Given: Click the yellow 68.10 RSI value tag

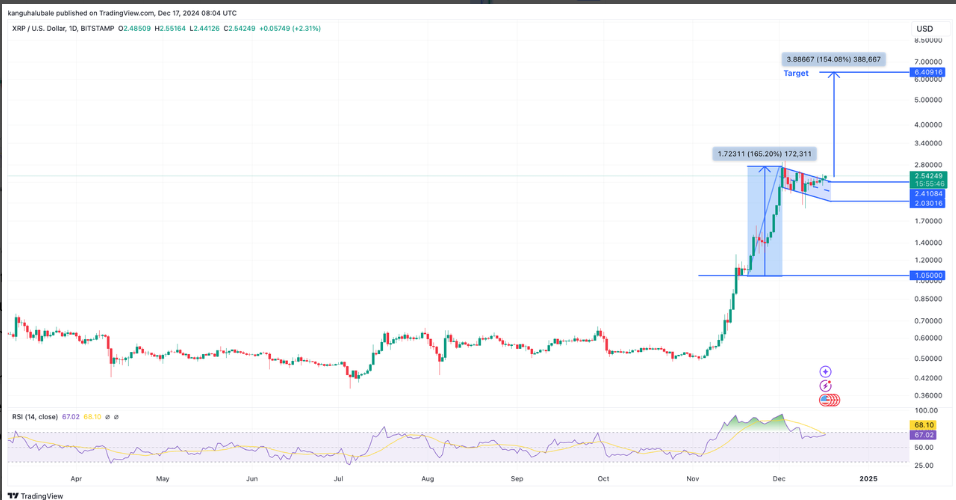Looking at the screenshot, I should point(926,424).
